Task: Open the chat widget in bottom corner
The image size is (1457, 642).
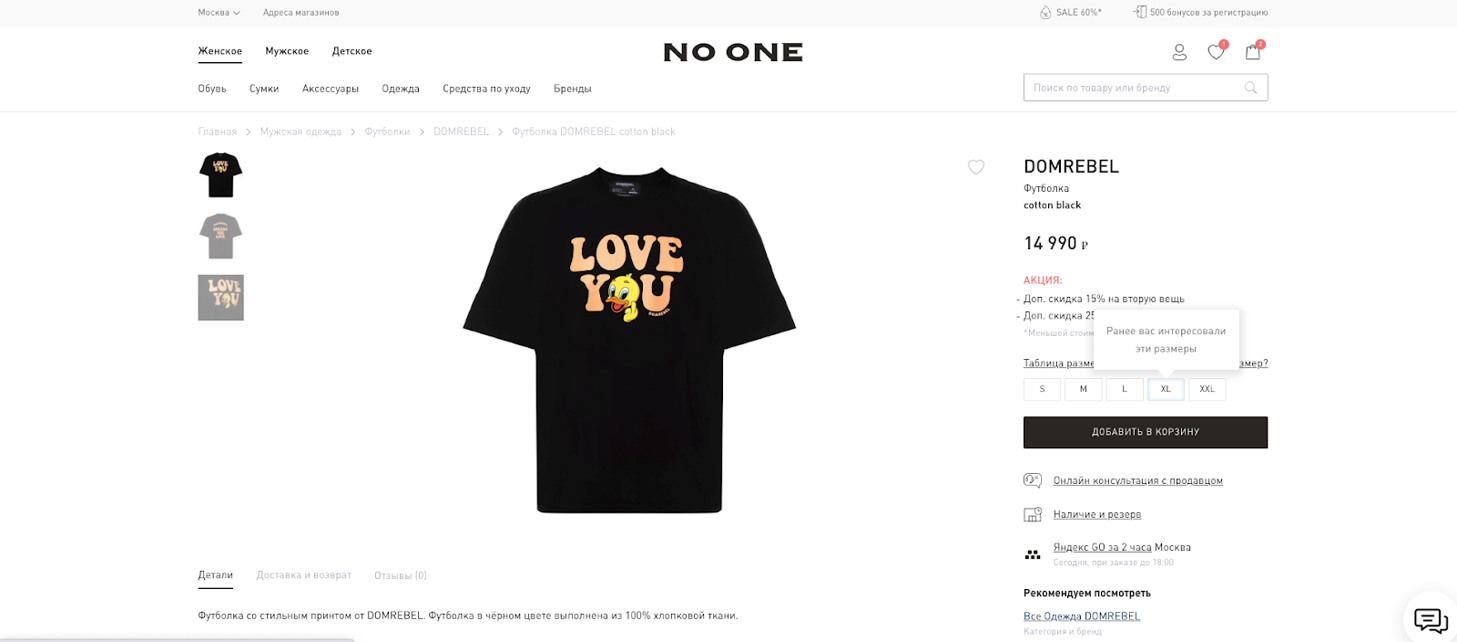Action: [1430, 619]
